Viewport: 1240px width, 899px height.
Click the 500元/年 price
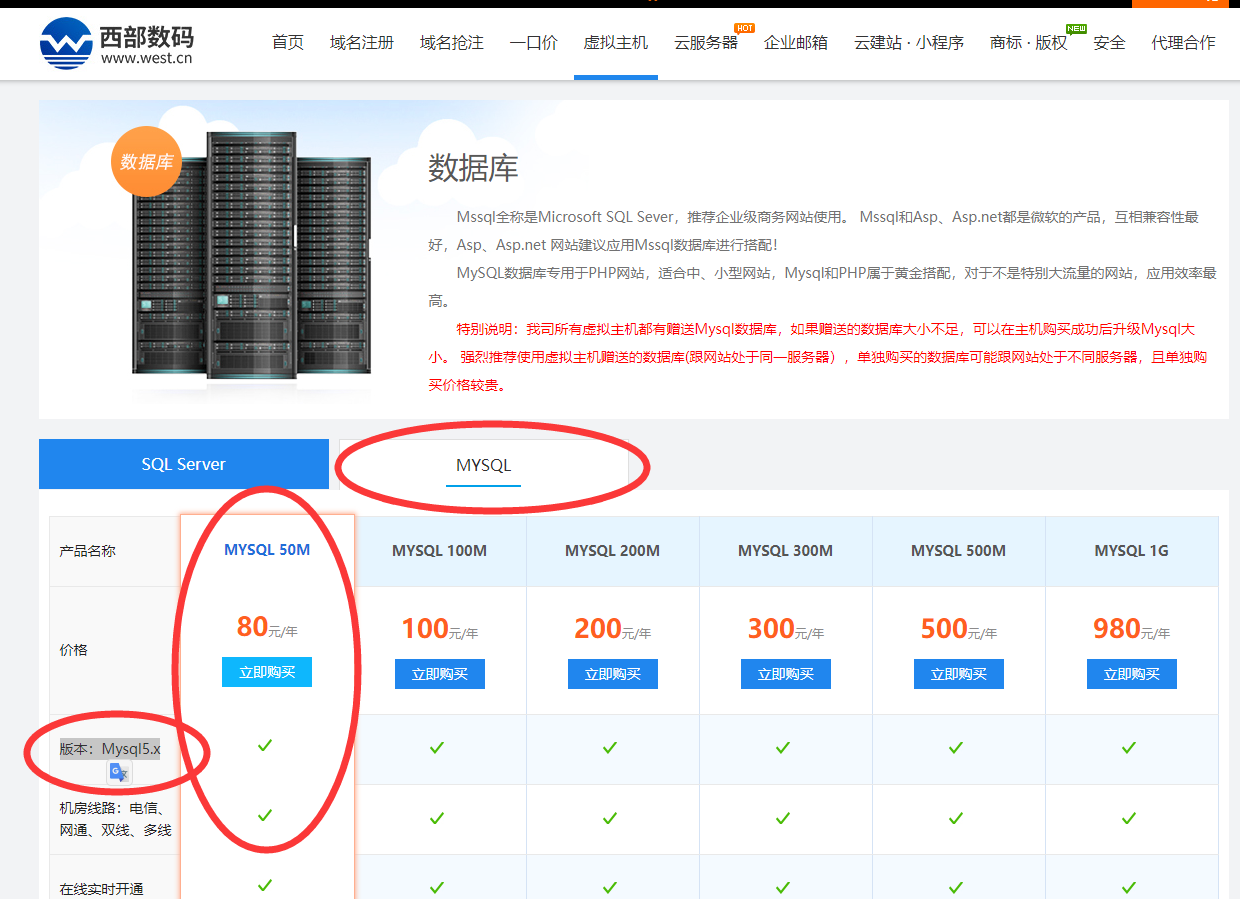coord(959,629)
